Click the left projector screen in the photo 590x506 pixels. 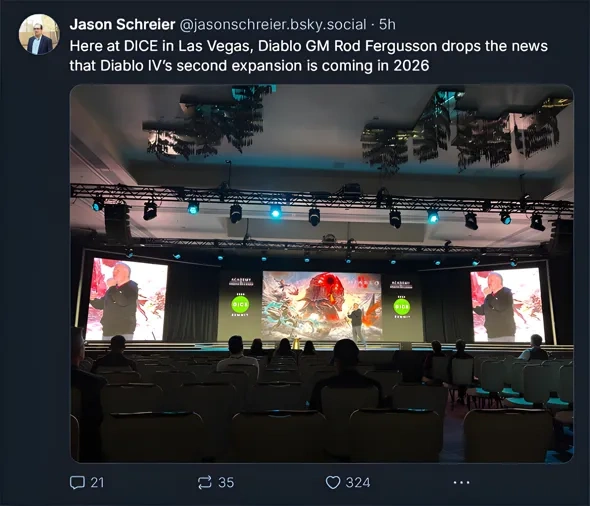coord(126,300)
